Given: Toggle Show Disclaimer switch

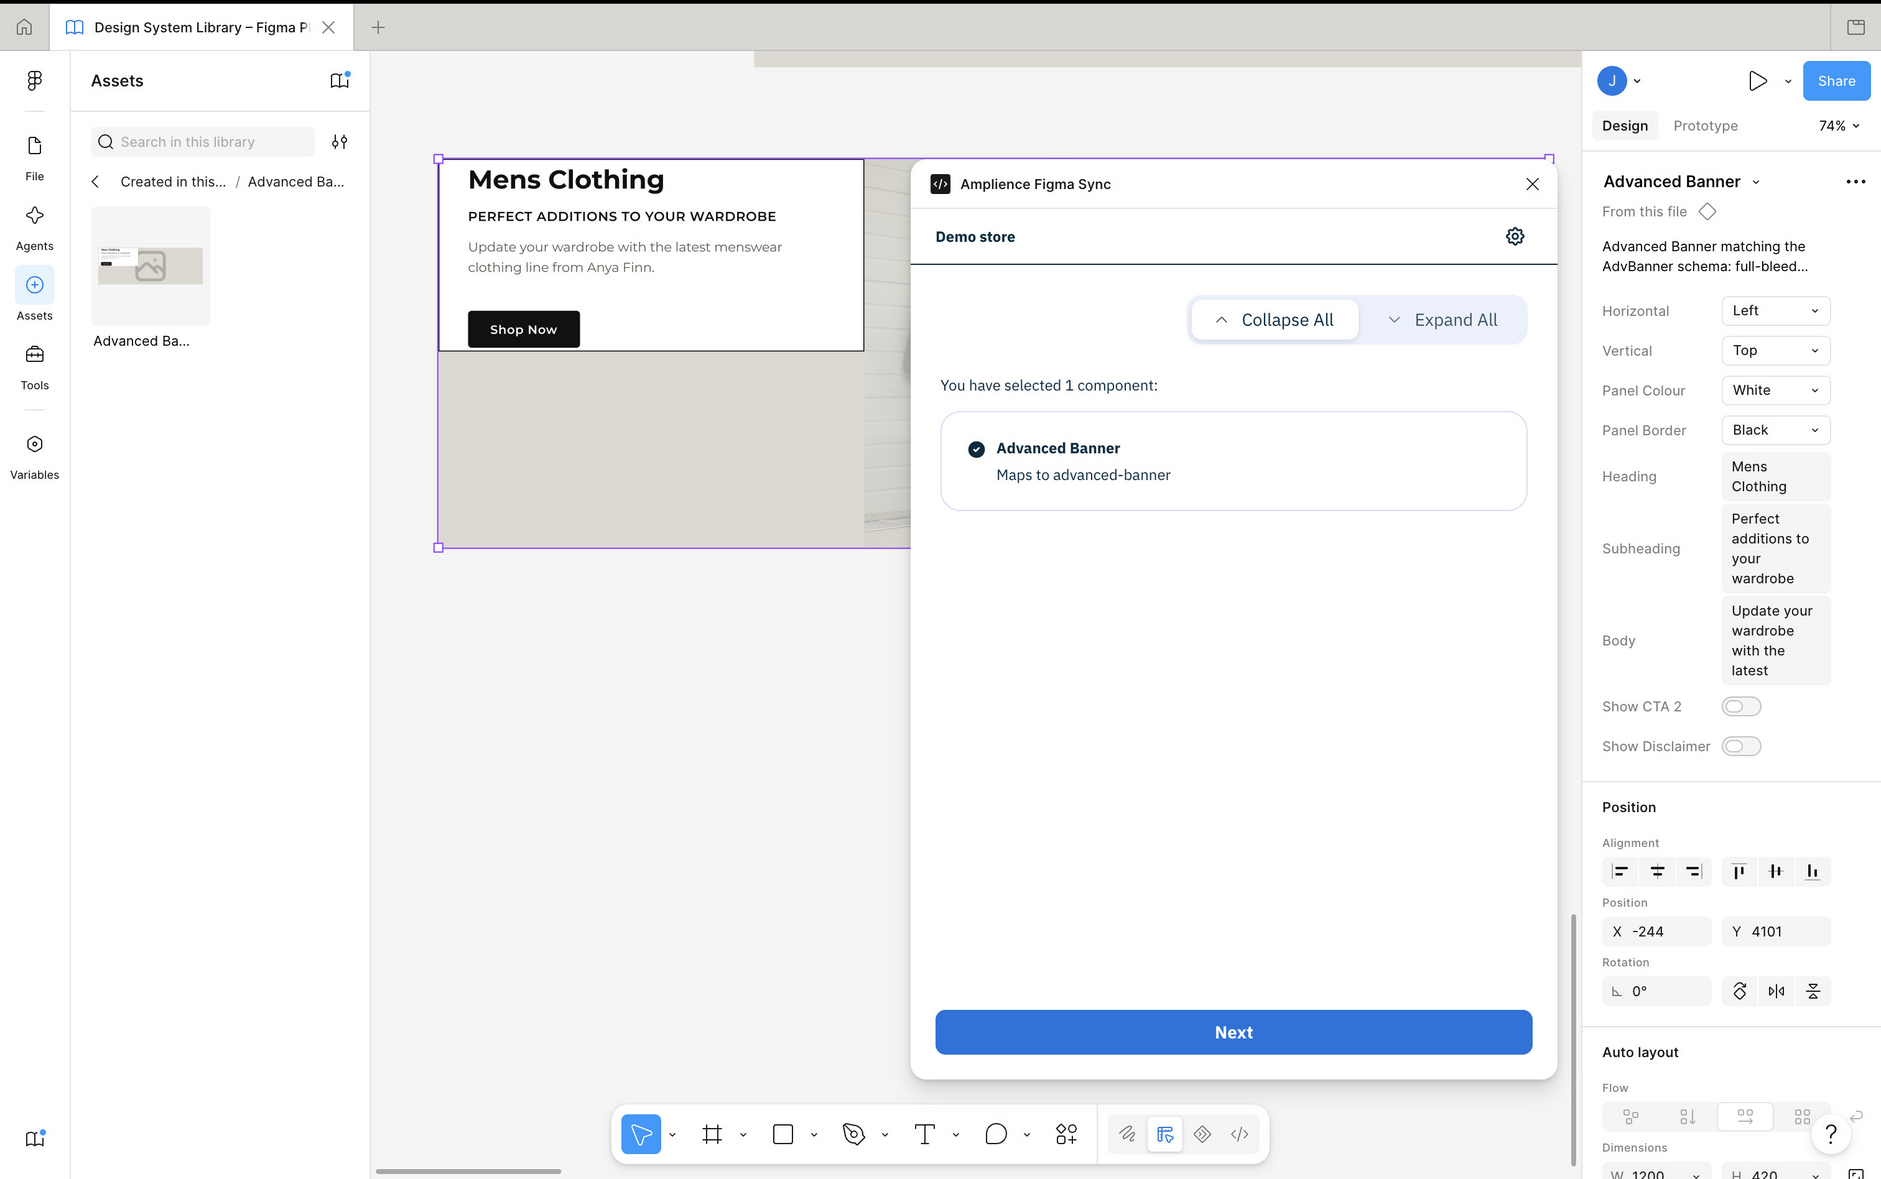Looking at the screenshot, I should [x=1741, y=747].
